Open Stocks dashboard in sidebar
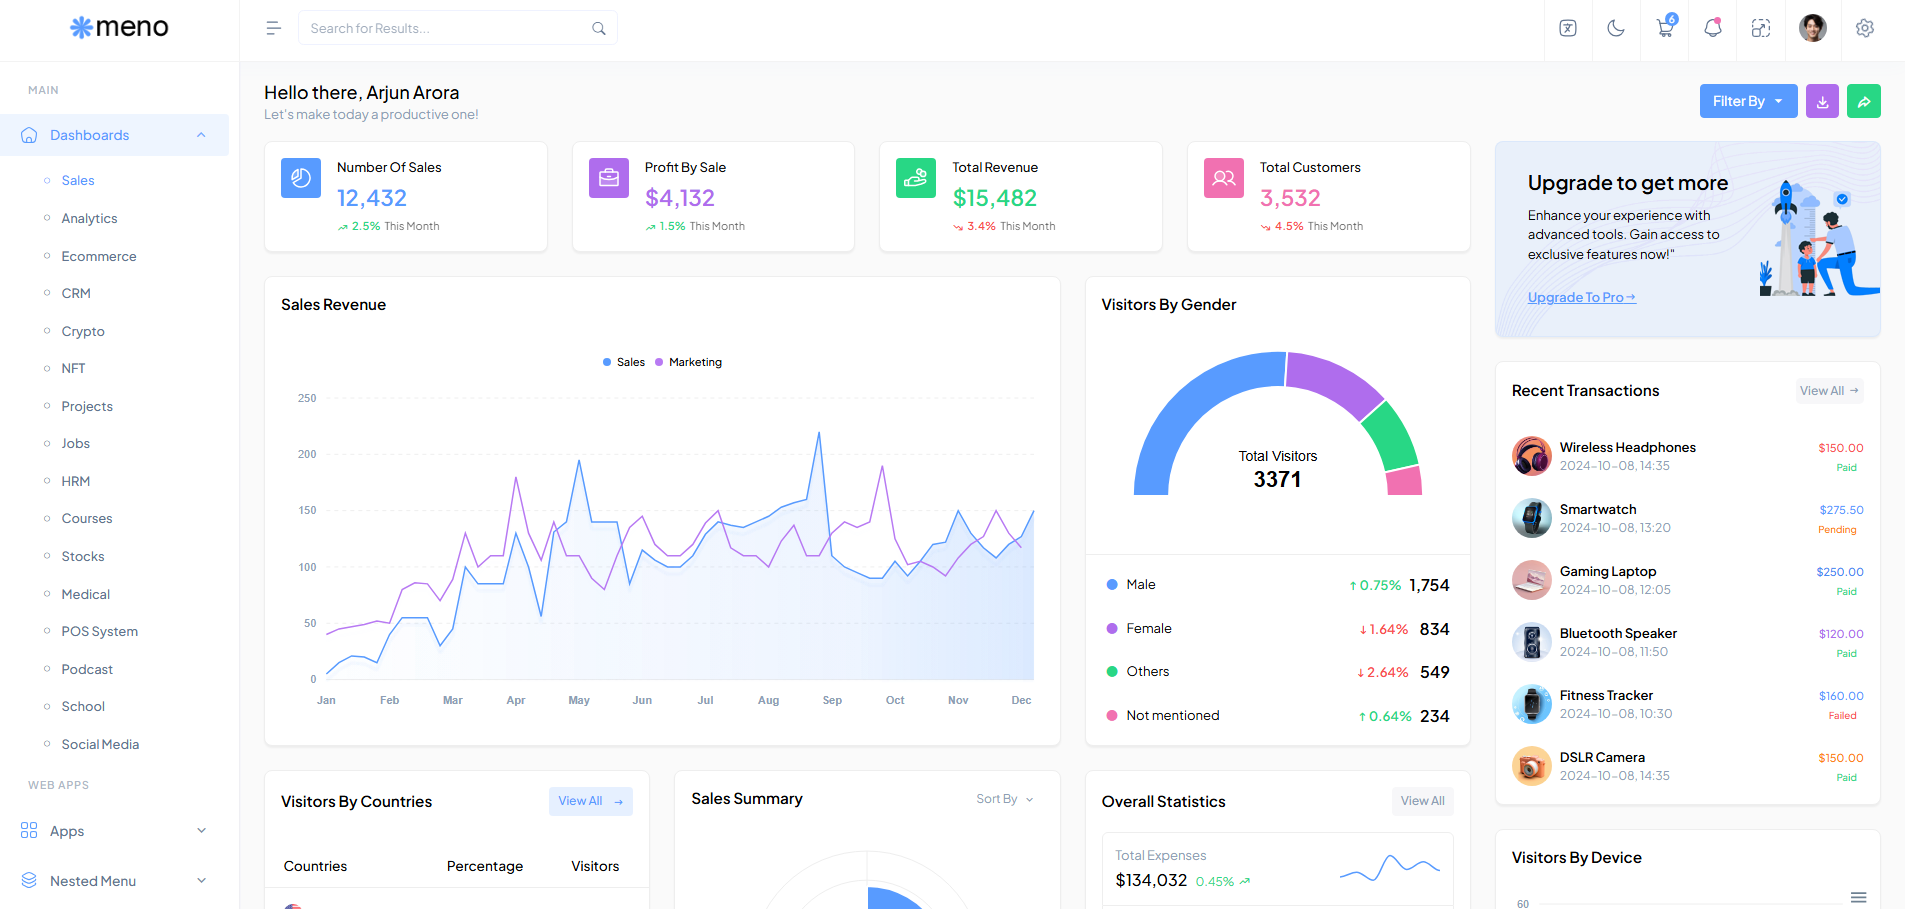The image size is (1905, 909). point(83,556)
